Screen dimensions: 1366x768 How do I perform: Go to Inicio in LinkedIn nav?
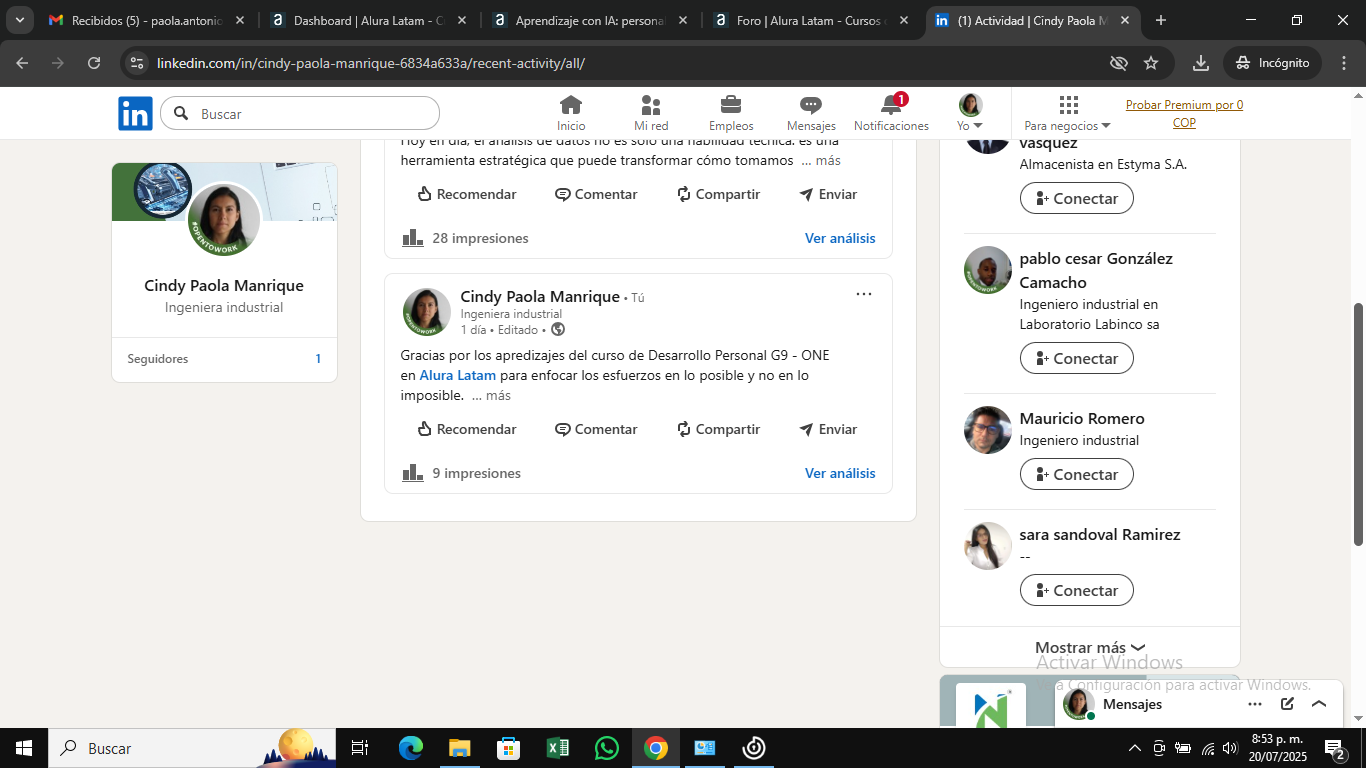coord(571,113)
